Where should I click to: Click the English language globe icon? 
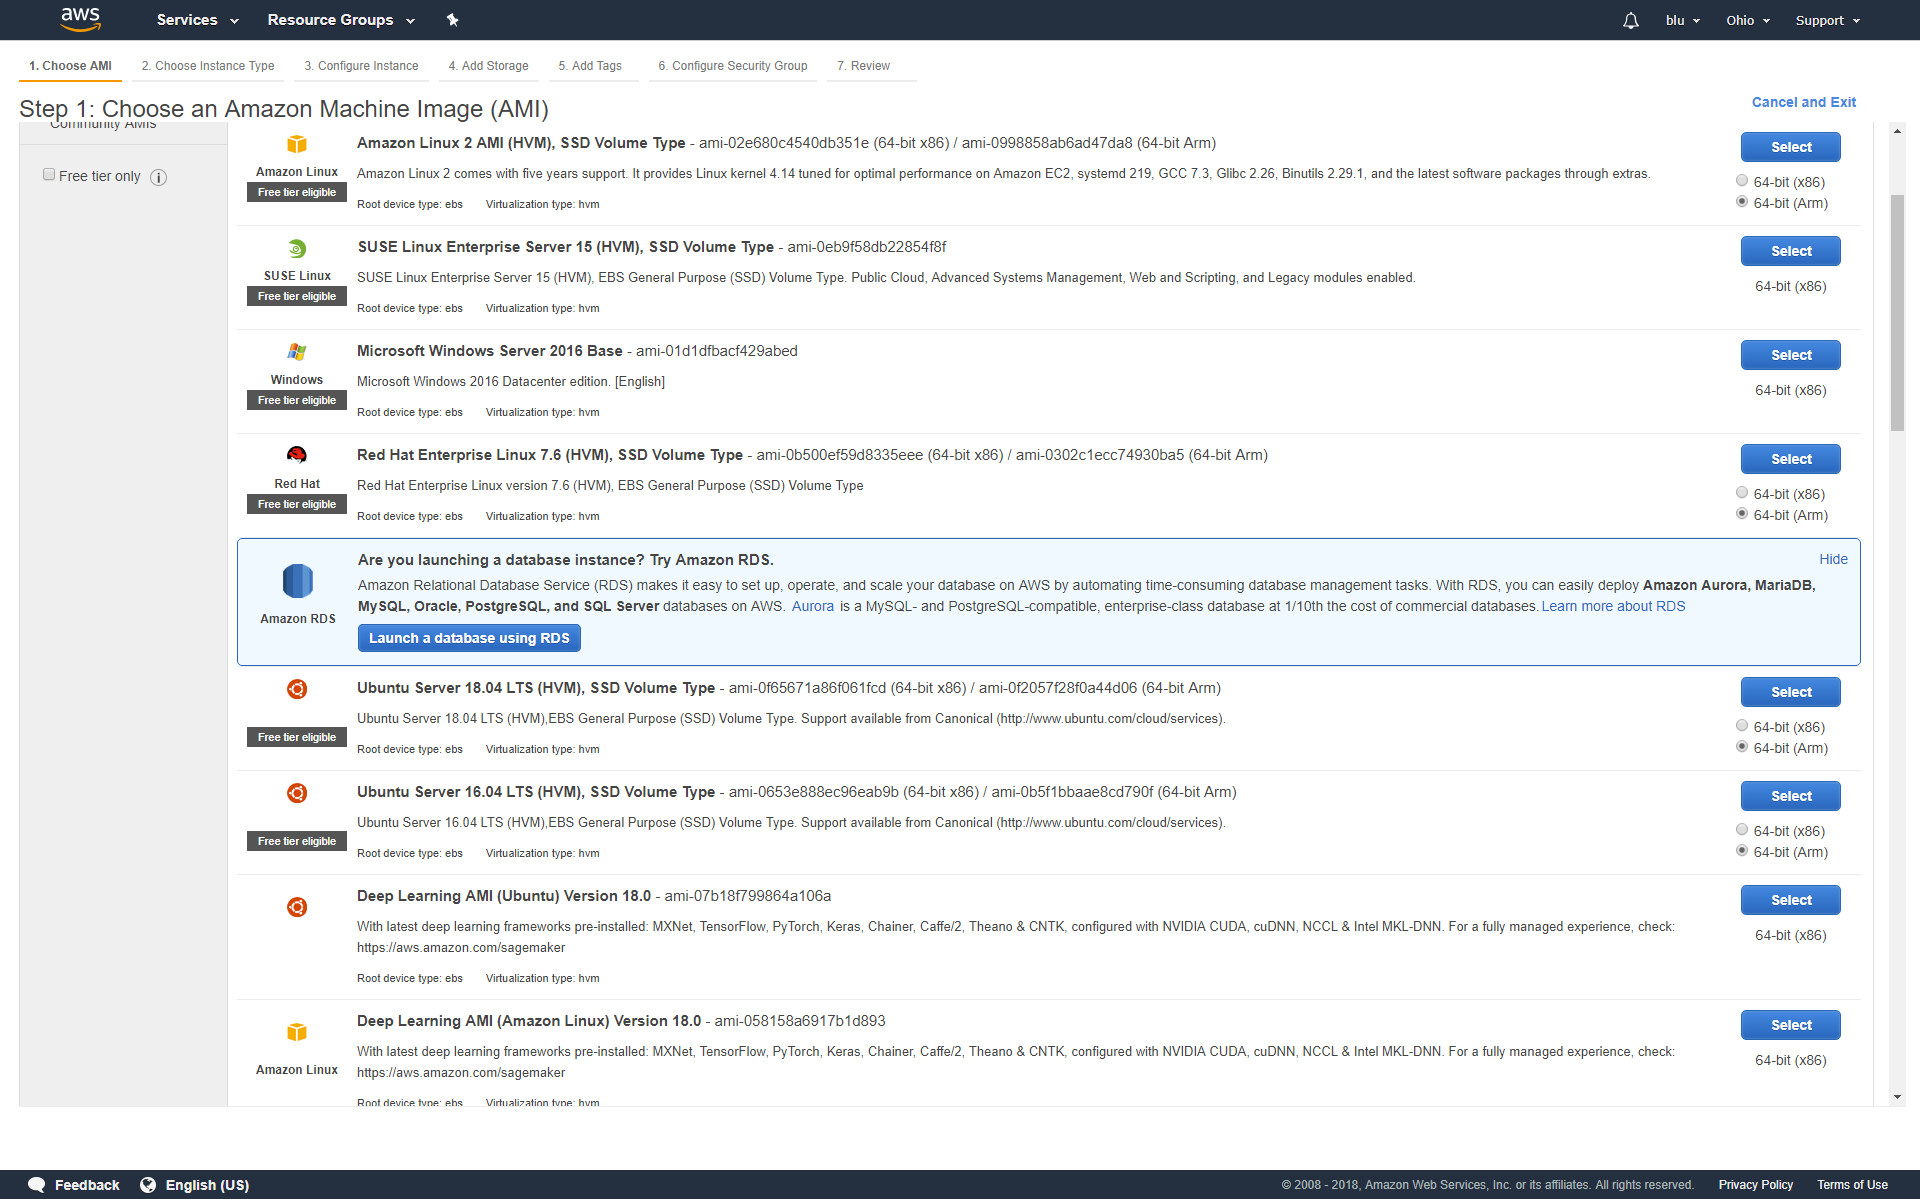click(x=148, y=1185)
